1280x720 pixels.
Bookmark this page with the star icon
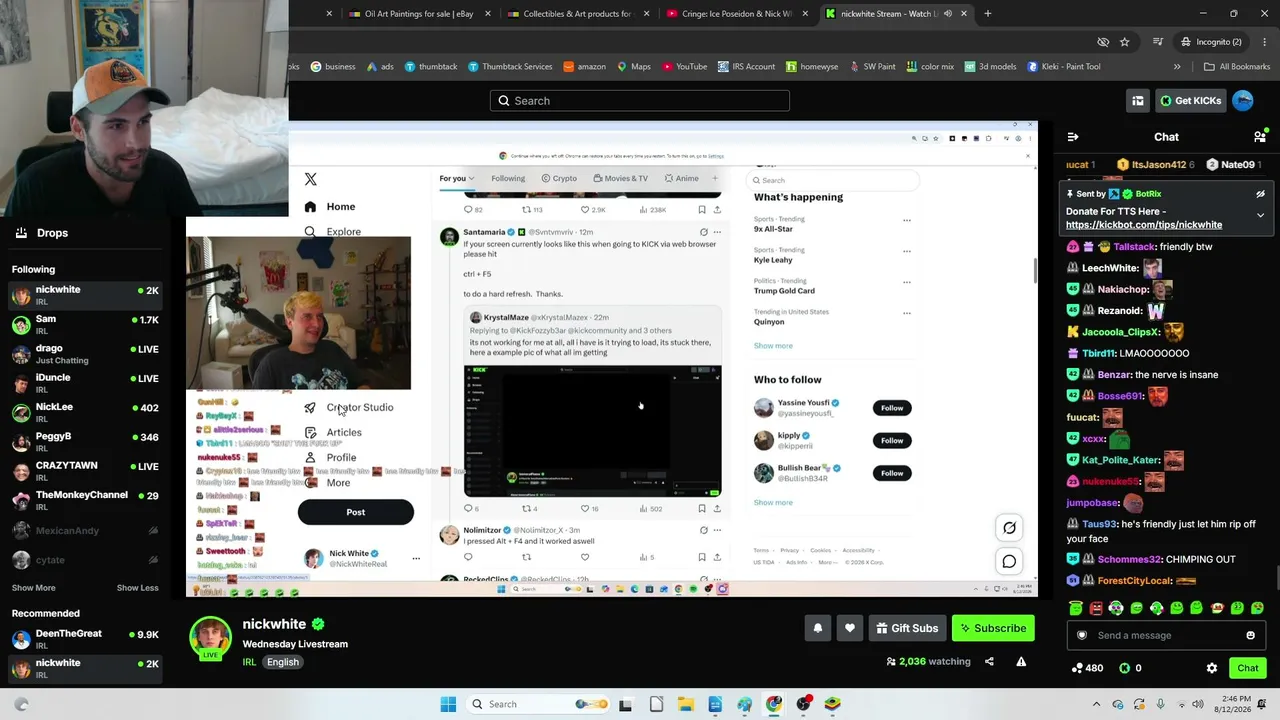[1125, 42]
